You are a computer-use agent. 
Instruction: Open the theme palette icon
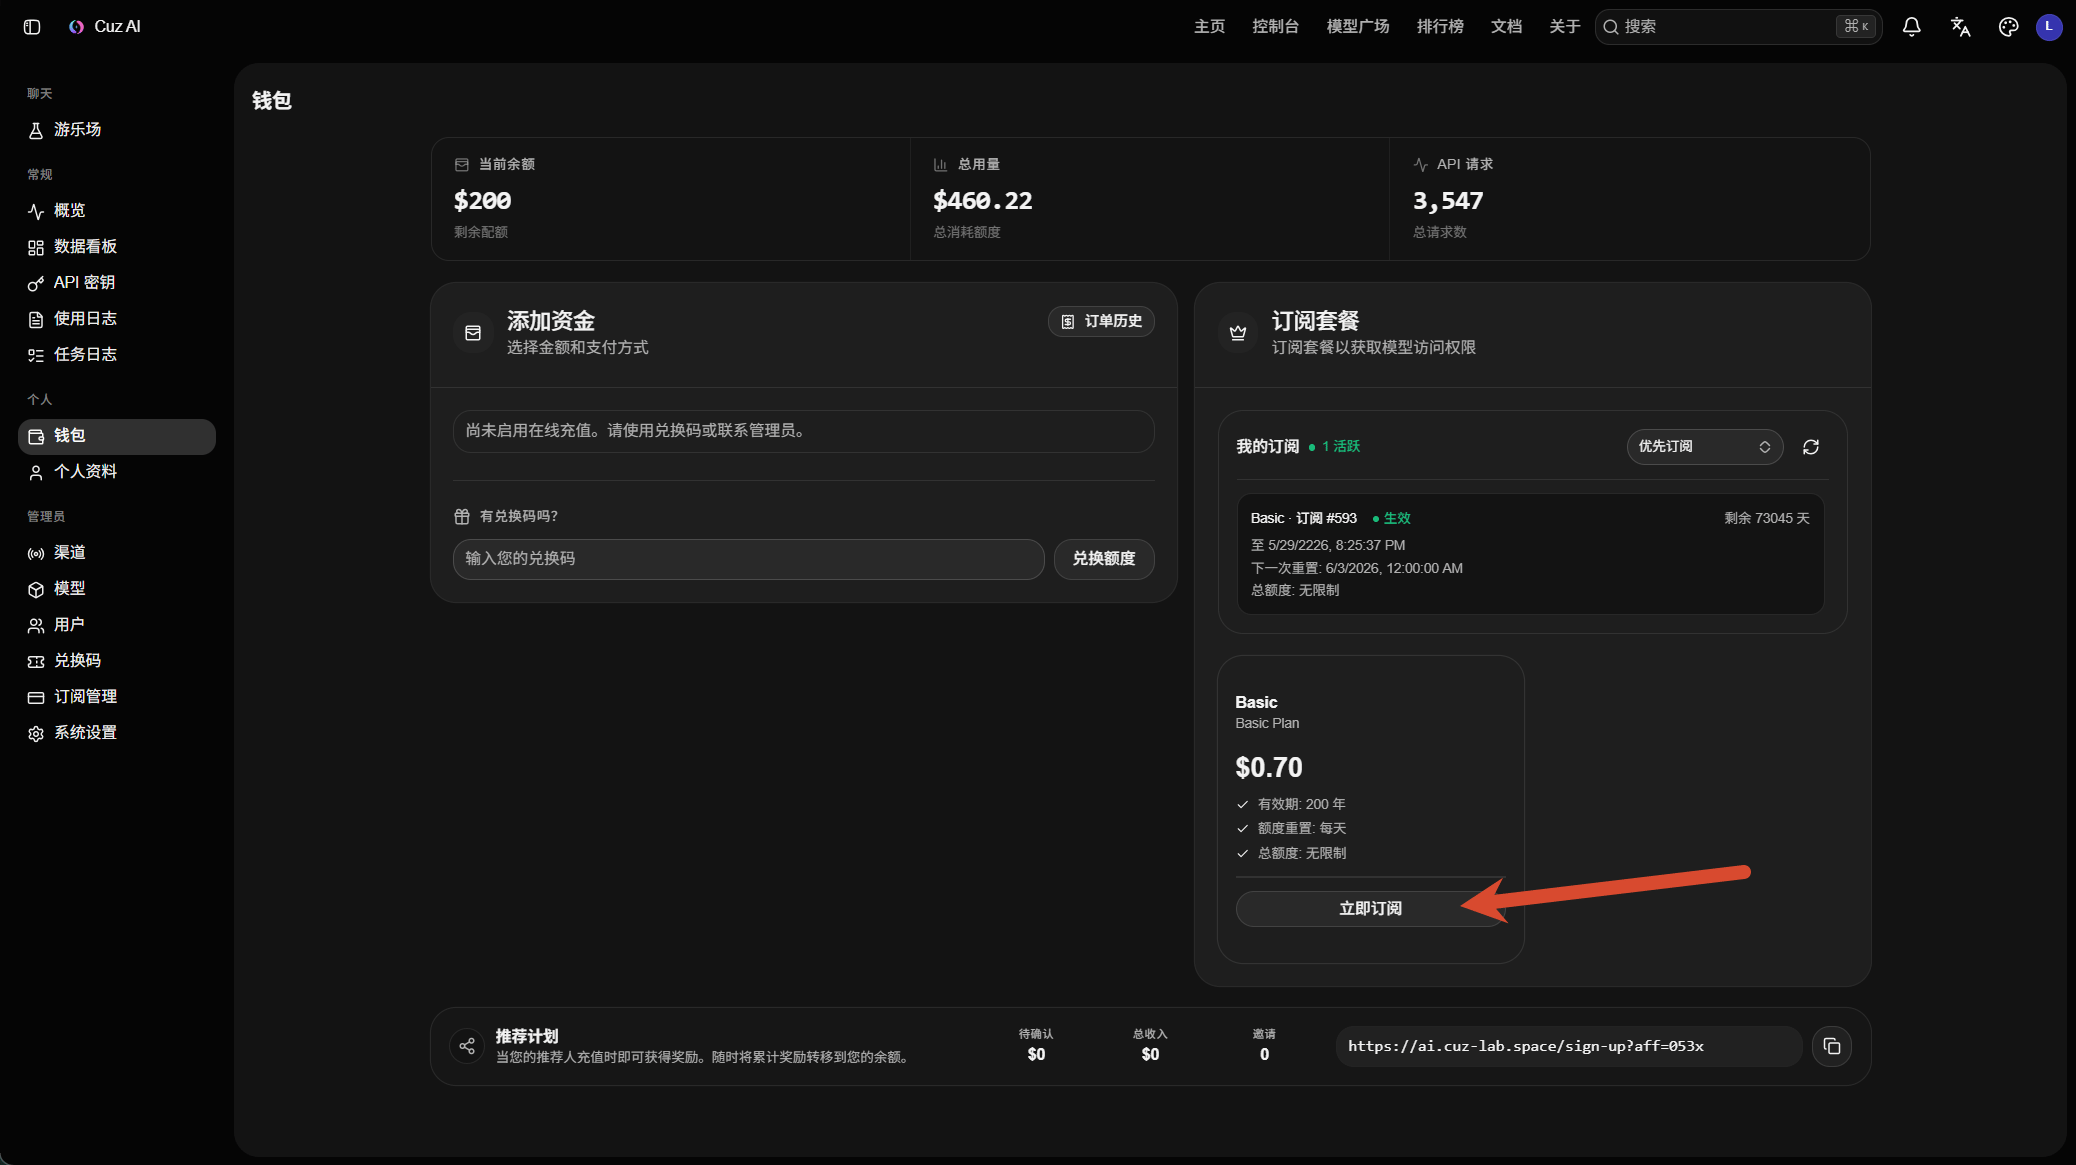2008,27
